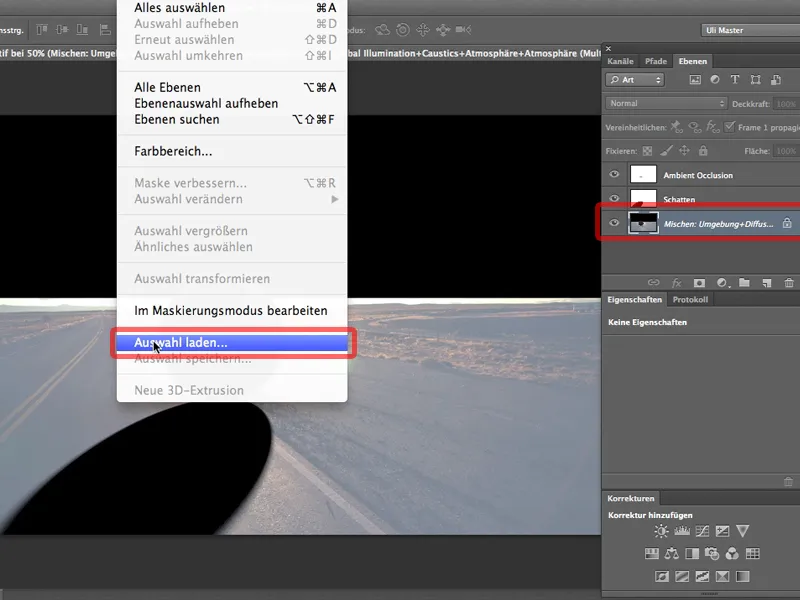Add Invert adjustment
Image resolution: width=800 pixels, height=600 pixels.
click(662, 577)
